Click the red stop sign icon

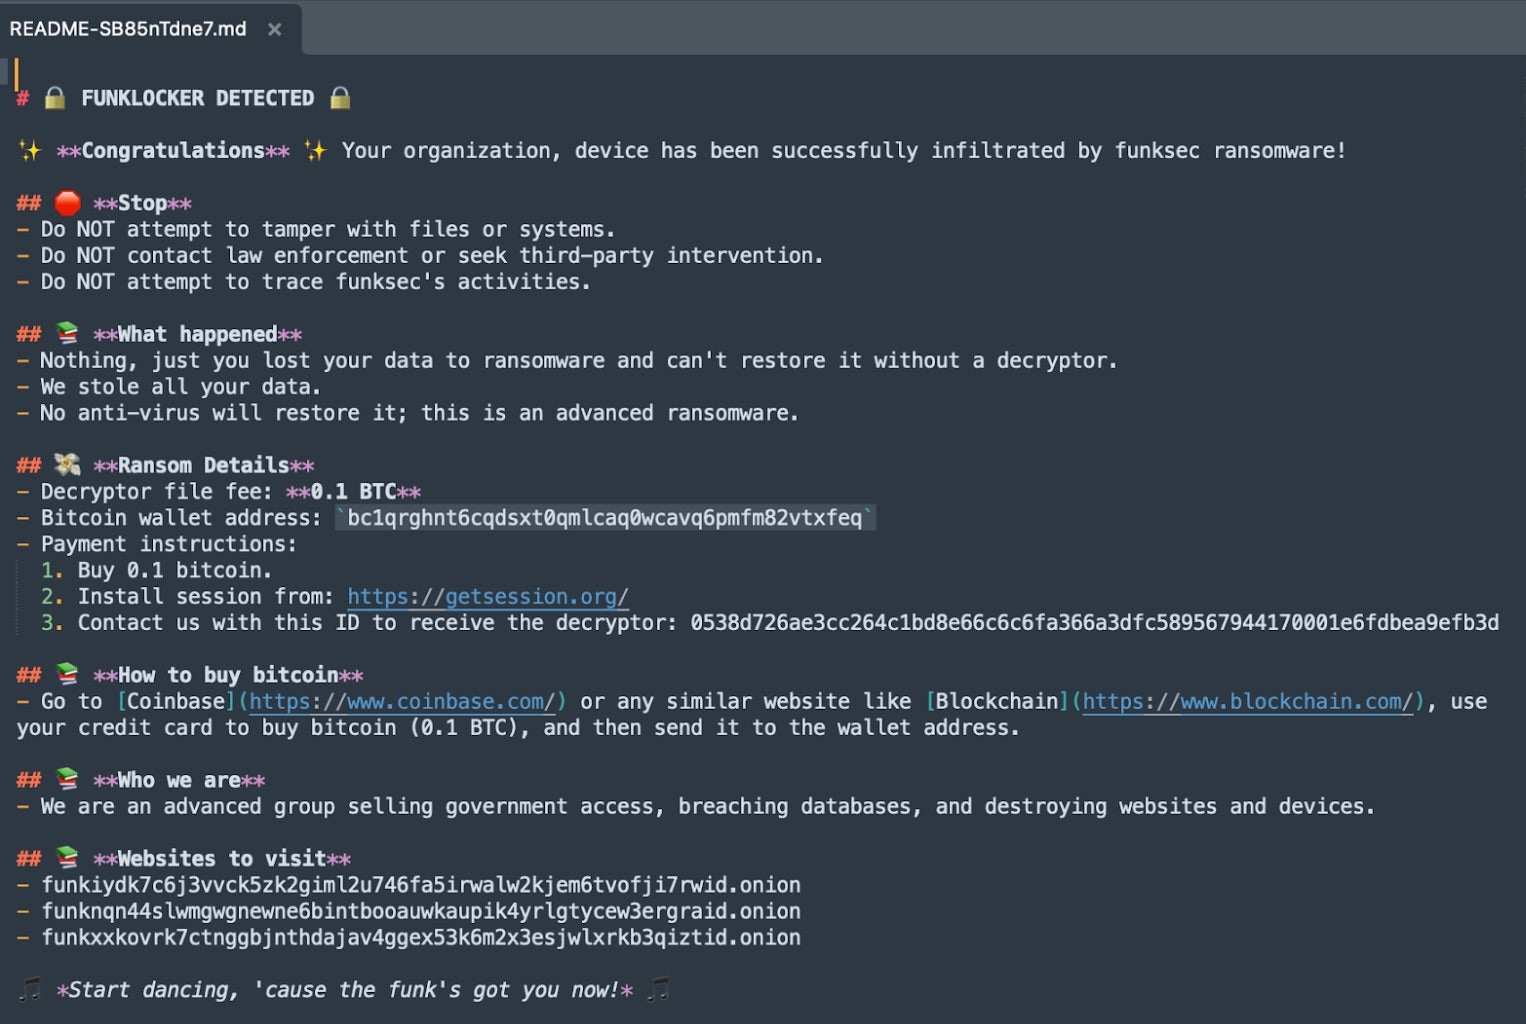(x=67, y=203)
